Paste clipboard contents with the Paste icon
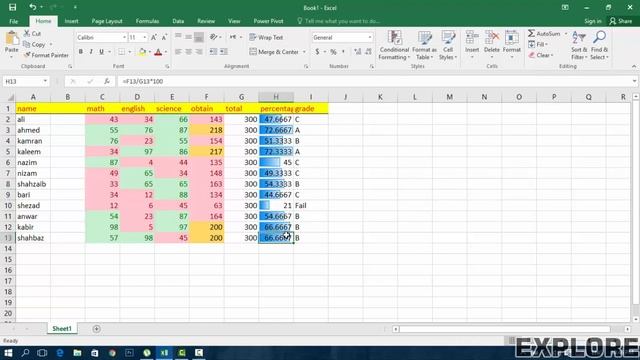 point(11,39)
